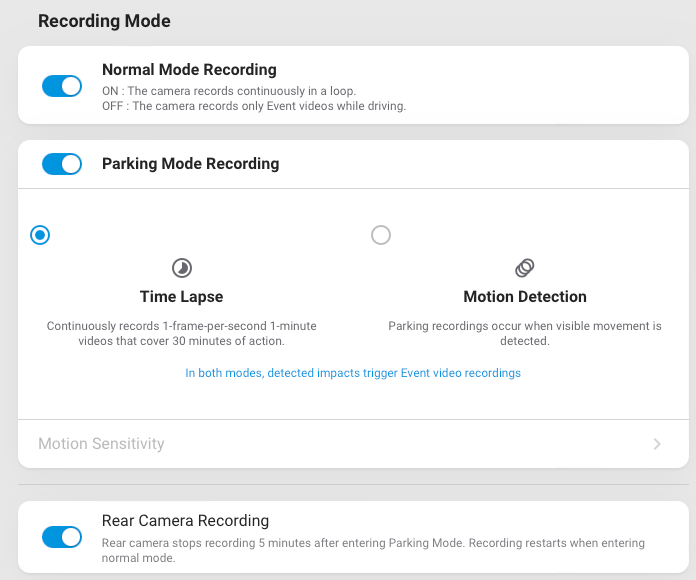Click the Time Lapse clock icon
Screen dimensions: 696x580
(182, 268)
